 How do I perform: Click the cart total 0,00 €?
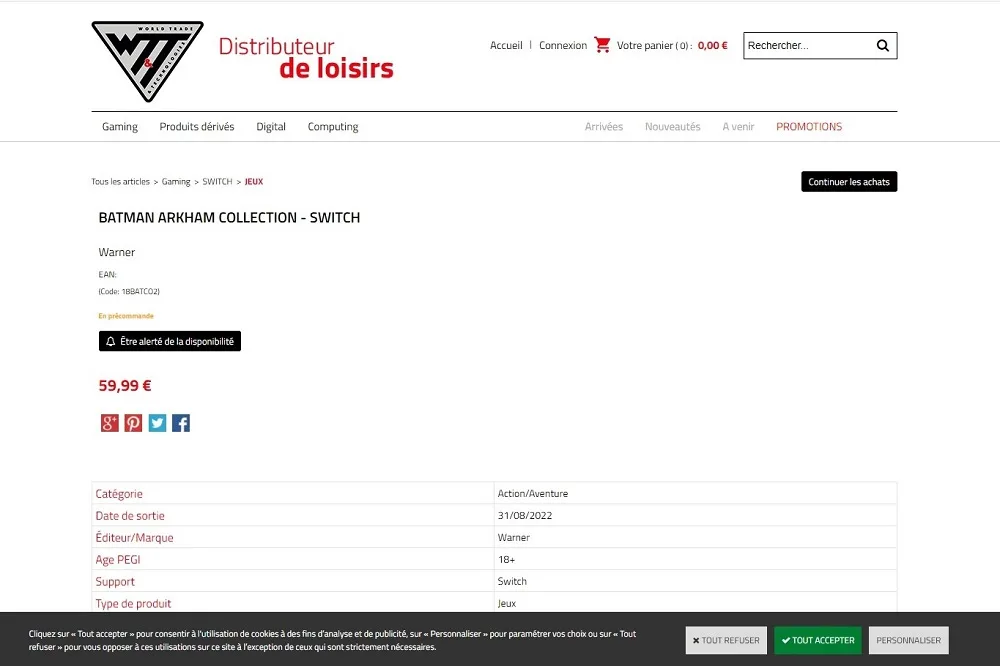(x=712, y=45)
